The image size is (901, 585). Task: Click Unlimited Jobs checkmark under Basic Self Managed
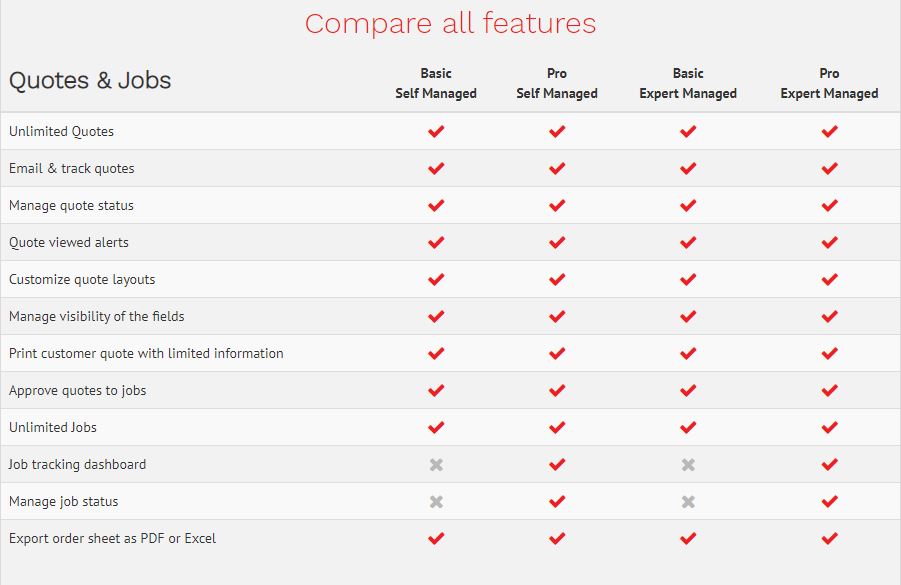click(x=436, y=427)
